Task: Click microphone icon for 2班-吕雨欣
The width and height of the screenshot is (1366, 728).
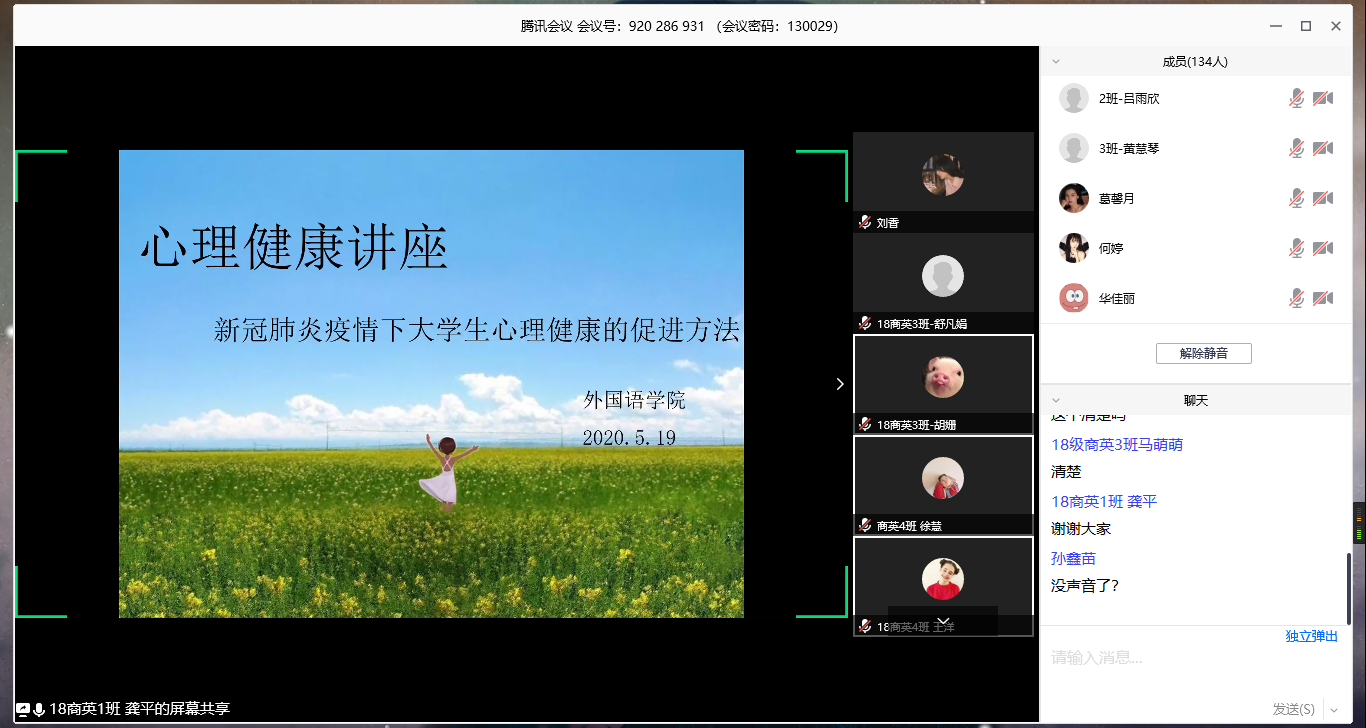Action: tap(1296, 98)
